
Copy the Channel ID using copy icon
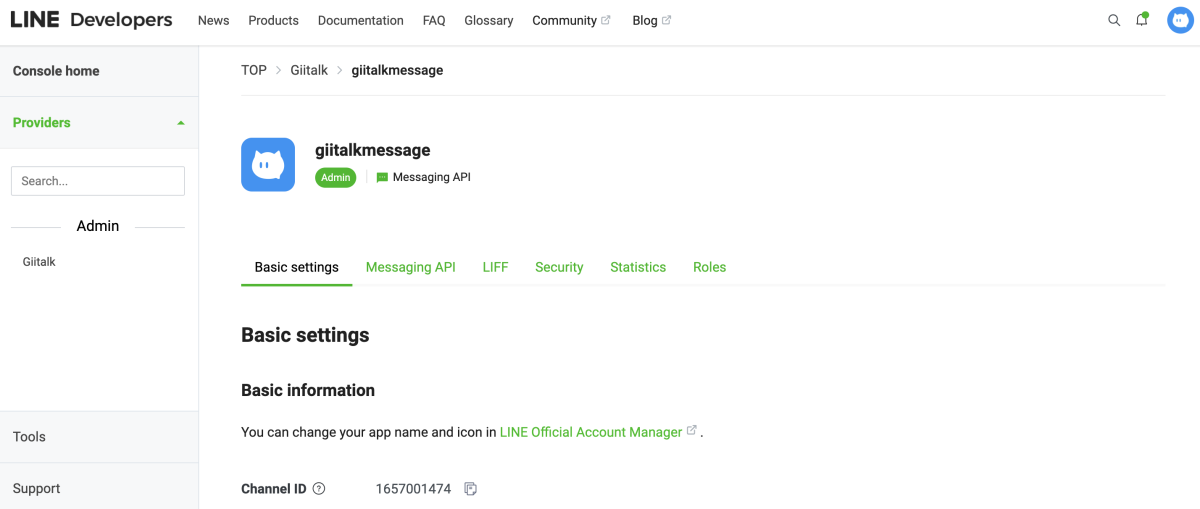tap(471, 489)
